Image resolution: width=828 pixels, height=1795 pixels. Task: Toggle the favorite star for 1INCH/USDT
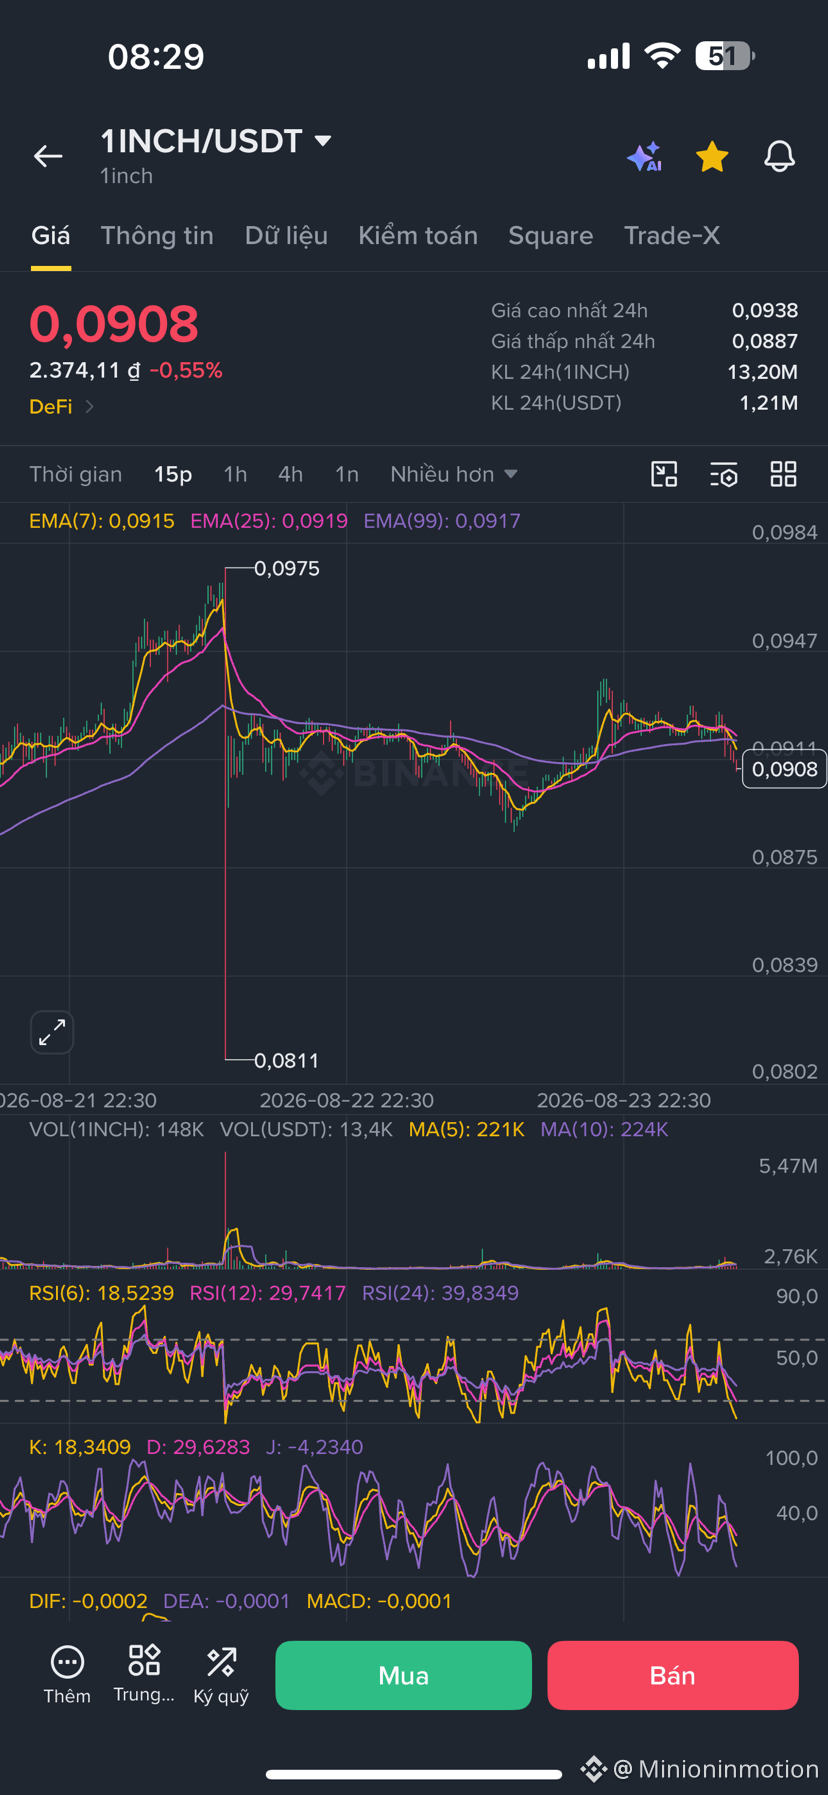click(x=712, y=156)
